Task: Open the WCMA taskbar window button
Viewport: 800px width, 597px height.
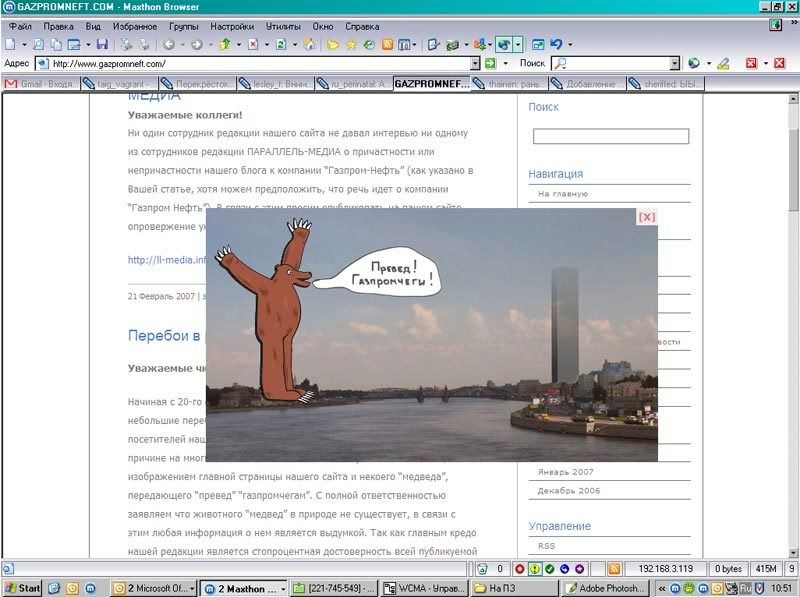Action: [424, 588]
